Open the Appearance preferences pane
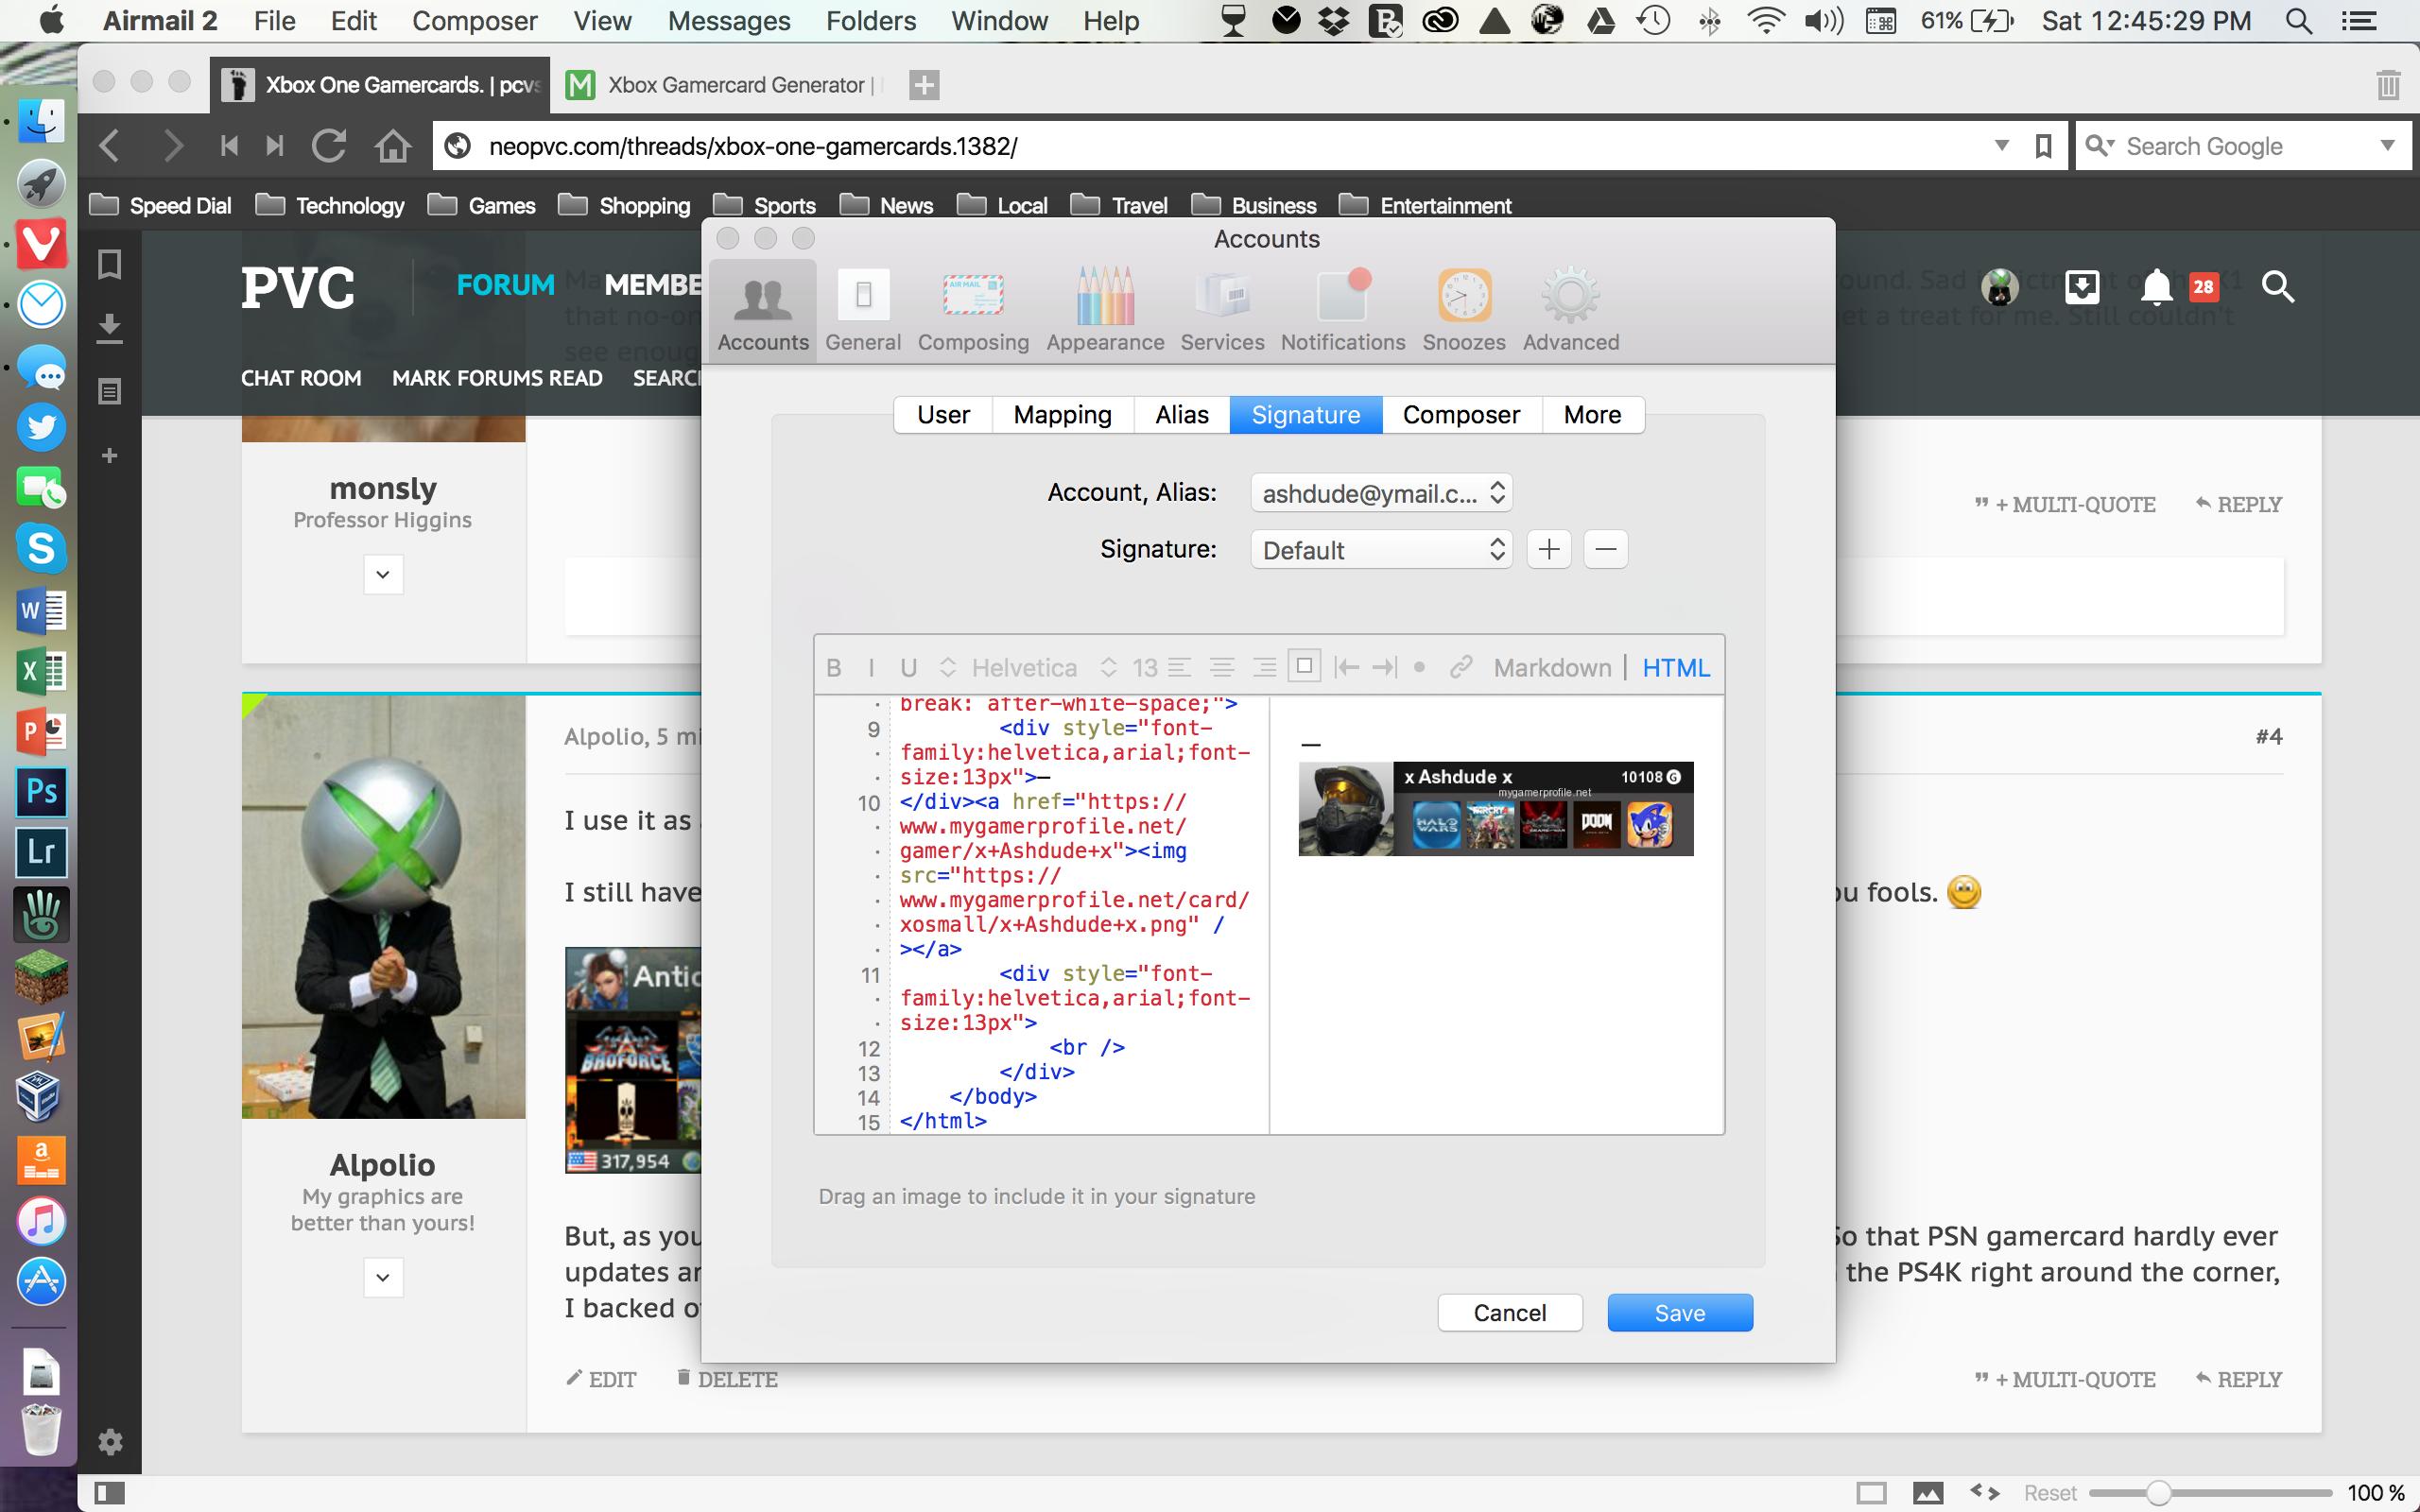Viewport: 2420px width, 1512px height. [x=1105, y=310]
